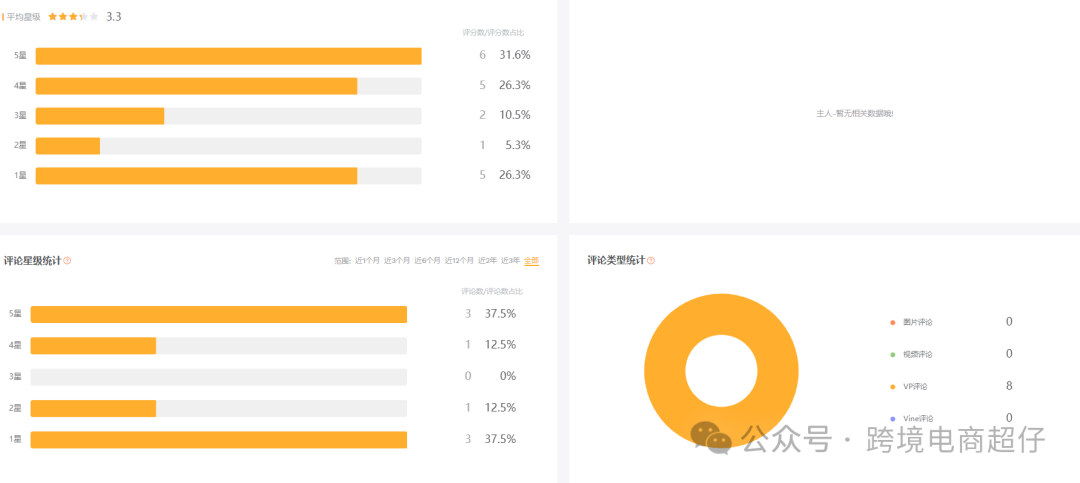The width and height of the screenshot is (1080, 483).
Task: Switch range to 近6个月
Action: 428,261
